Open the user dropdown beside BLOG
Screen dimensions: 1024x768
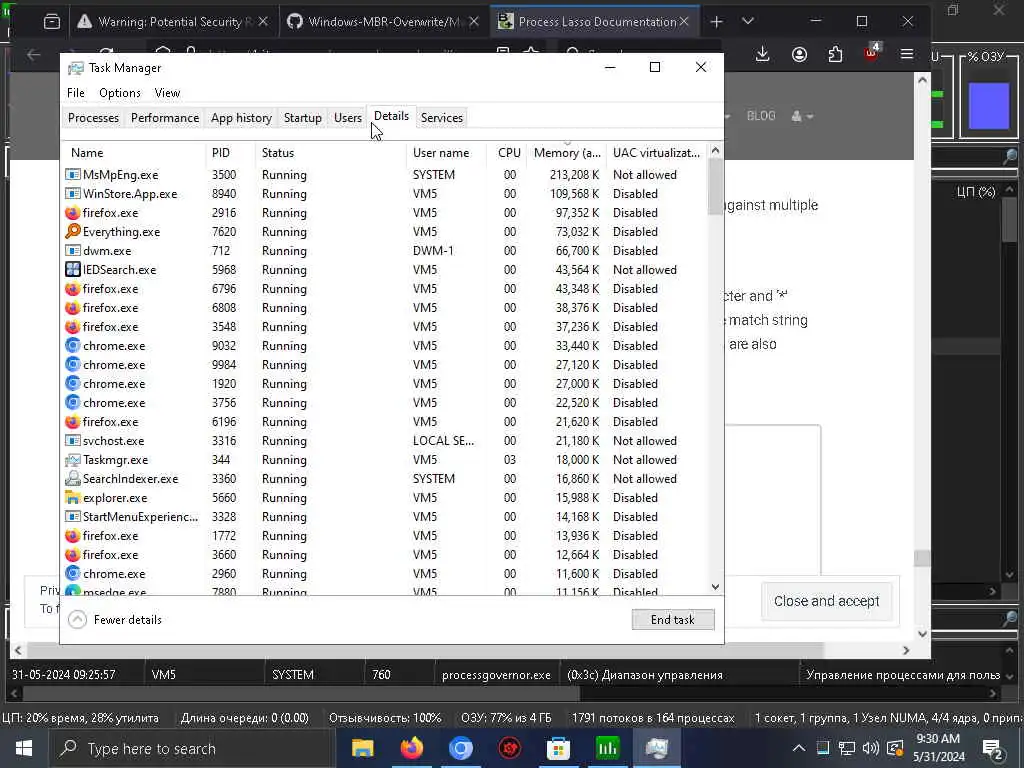[801, 116]
